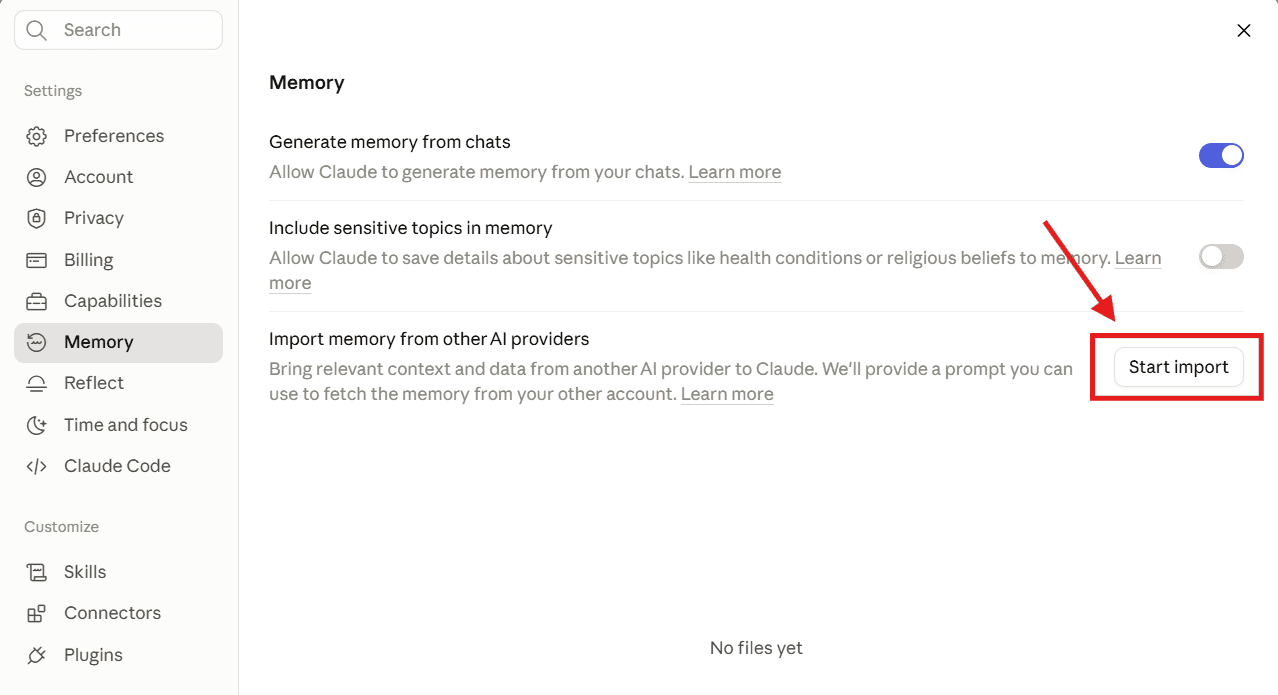Select the Time and focus moon icon
1278x695 pixels.
point(37,425)
